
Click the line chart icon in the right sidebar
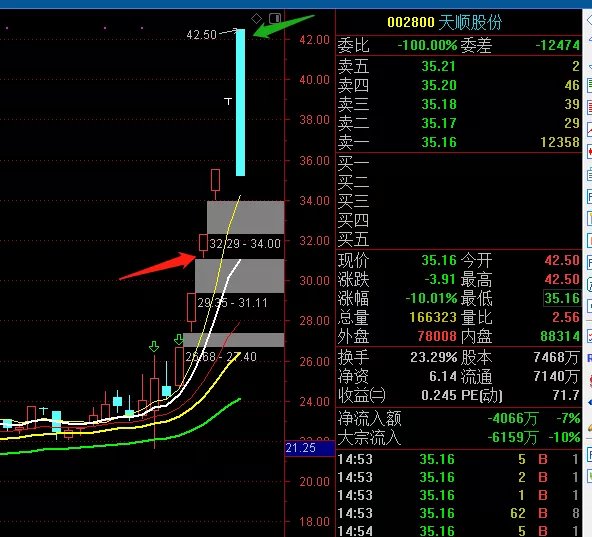pyautogui.click(x=589, y=130)
